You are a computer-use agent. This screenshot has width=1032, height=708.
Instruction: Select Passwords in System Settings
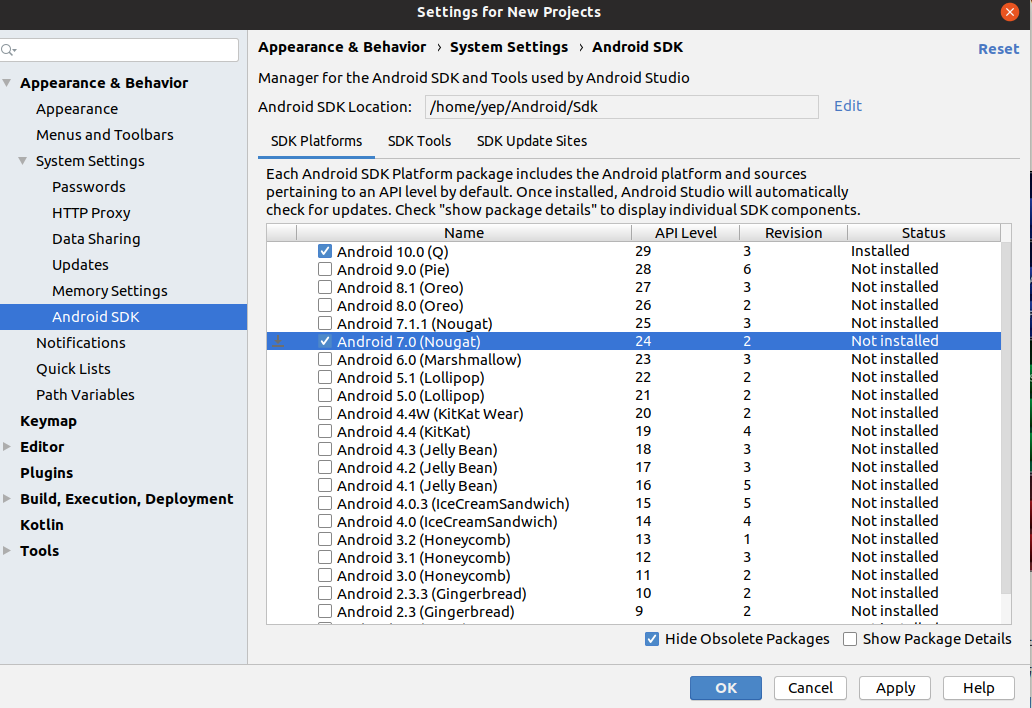click(x=89, y=187)
